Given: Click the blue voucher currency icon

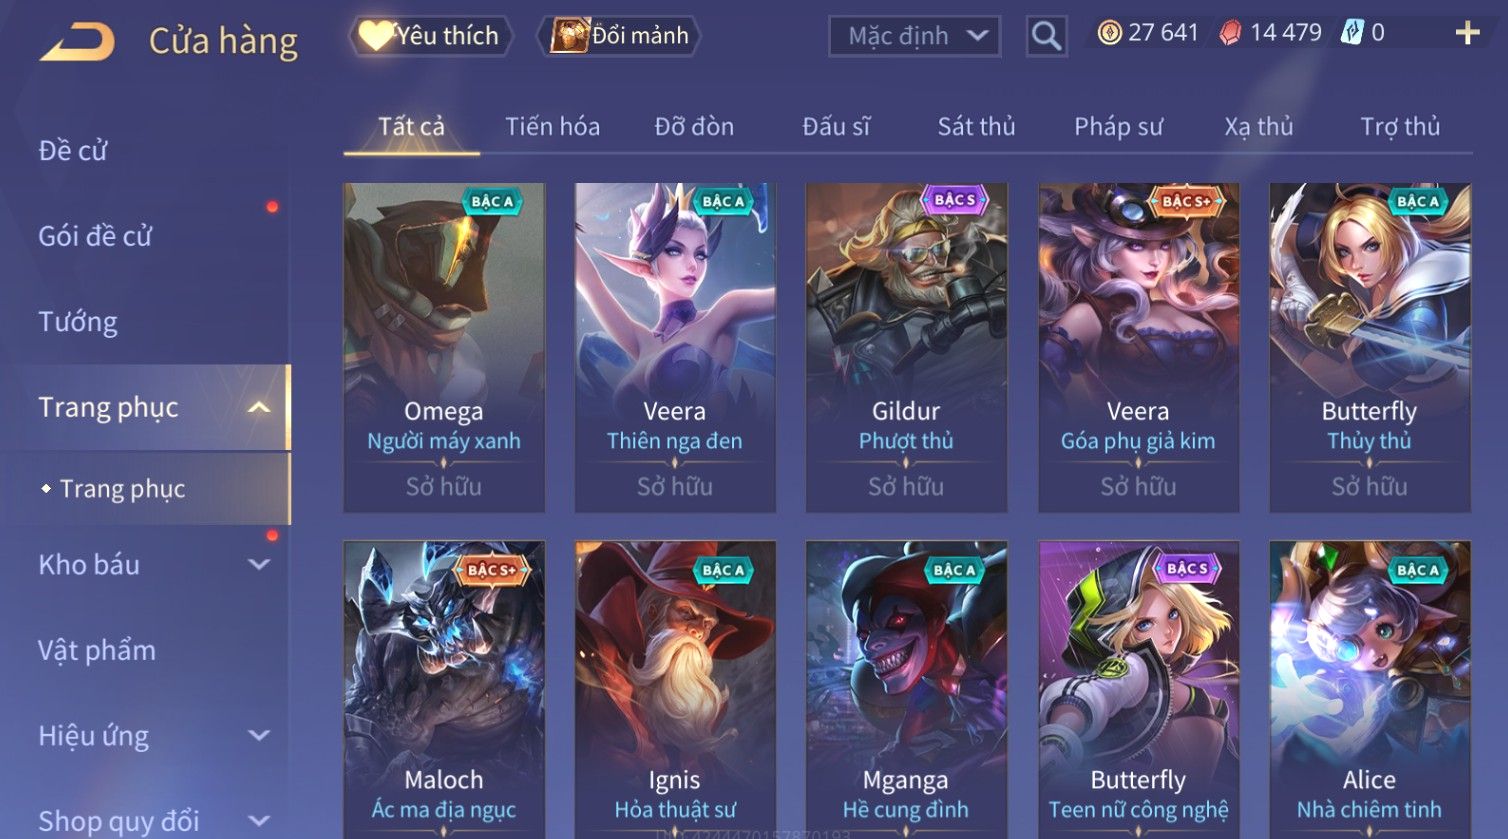Looking at the screenshot, I should tap(1351, 33).
